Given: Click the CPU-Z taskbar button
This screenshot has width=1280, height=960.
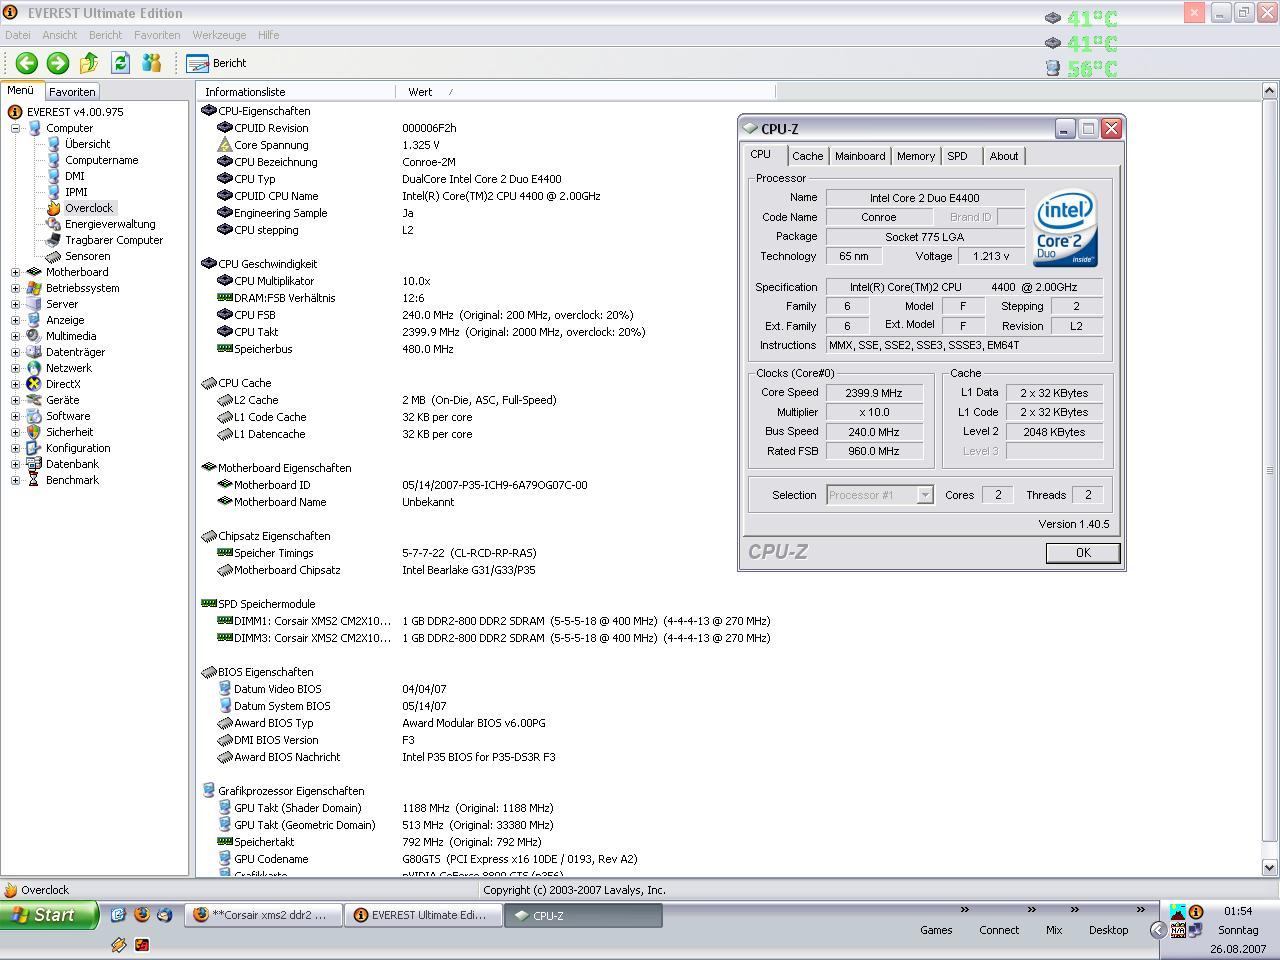Looking at the screenshot, I should 583,915.
